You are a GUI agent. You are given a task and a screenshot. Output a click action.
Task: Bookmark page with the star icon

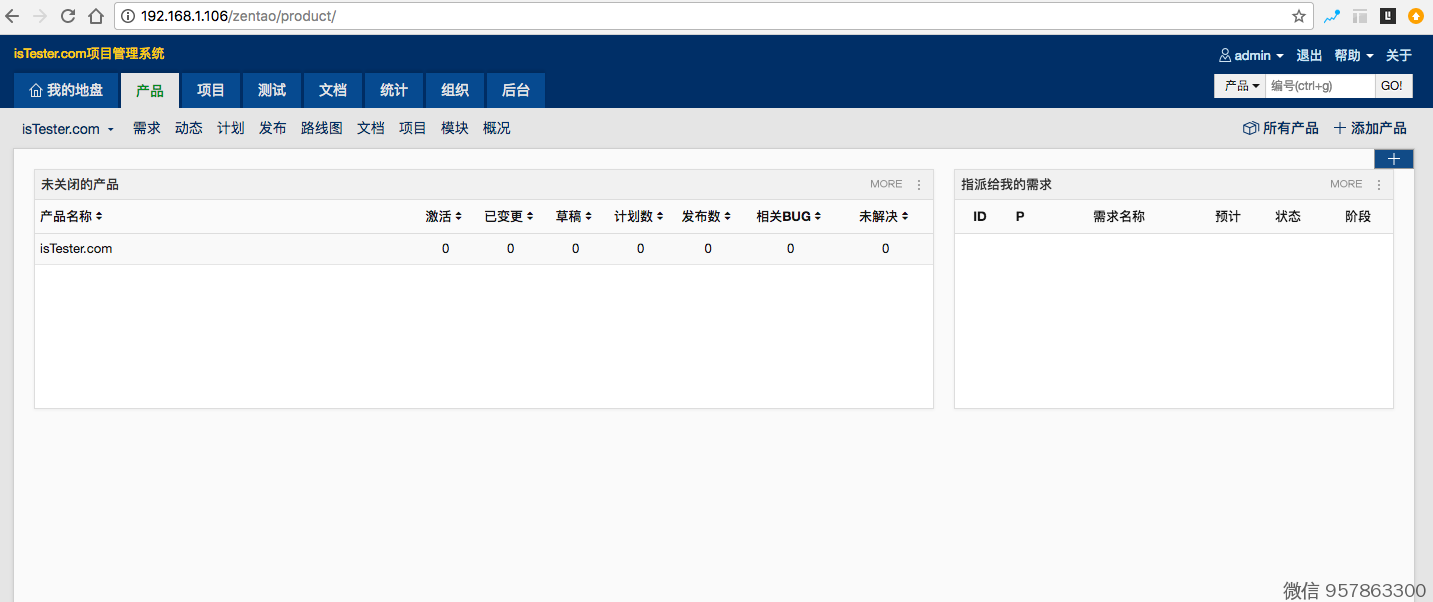coord(1298,16)
